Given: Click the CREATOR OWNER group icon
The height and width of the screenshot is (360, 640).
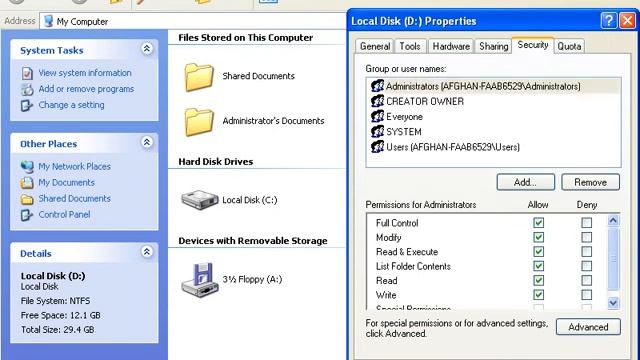Looking at the screenshot, I should pos(378,101).
